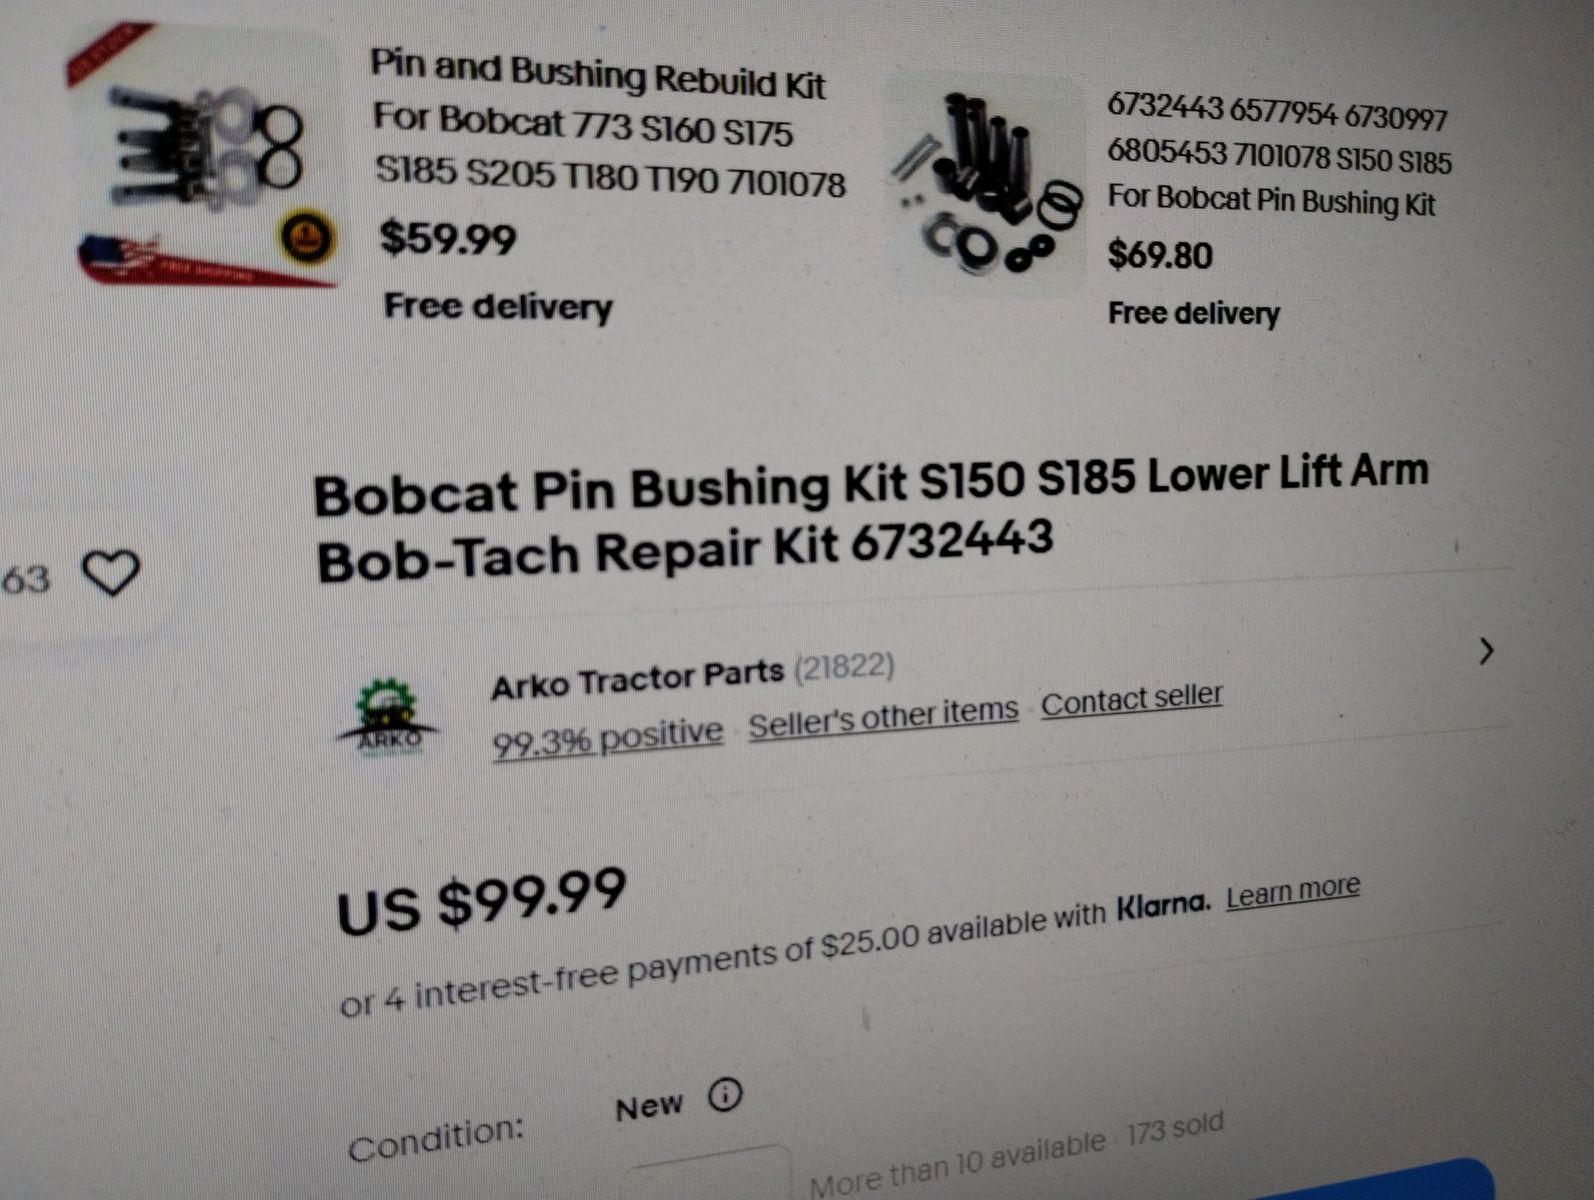Click the Klarna logo text

pos(1163,905)
